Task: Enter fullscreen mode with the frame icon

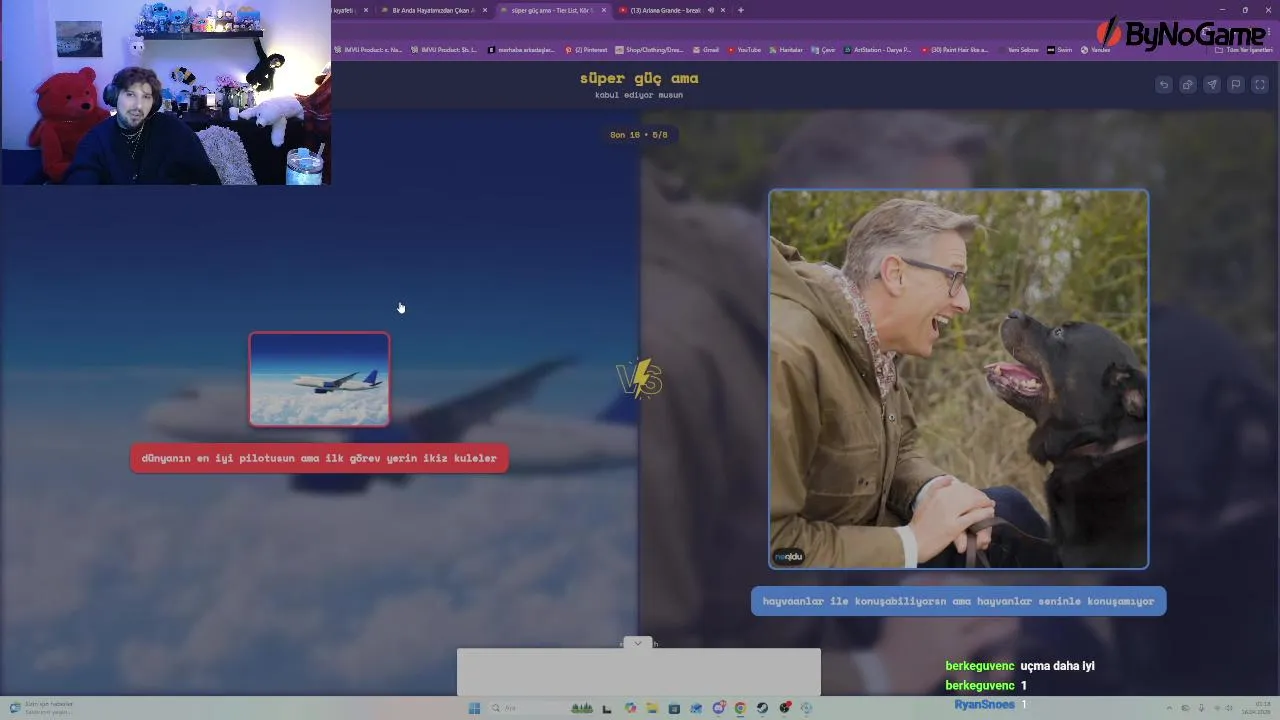Action: [1260, 85]
